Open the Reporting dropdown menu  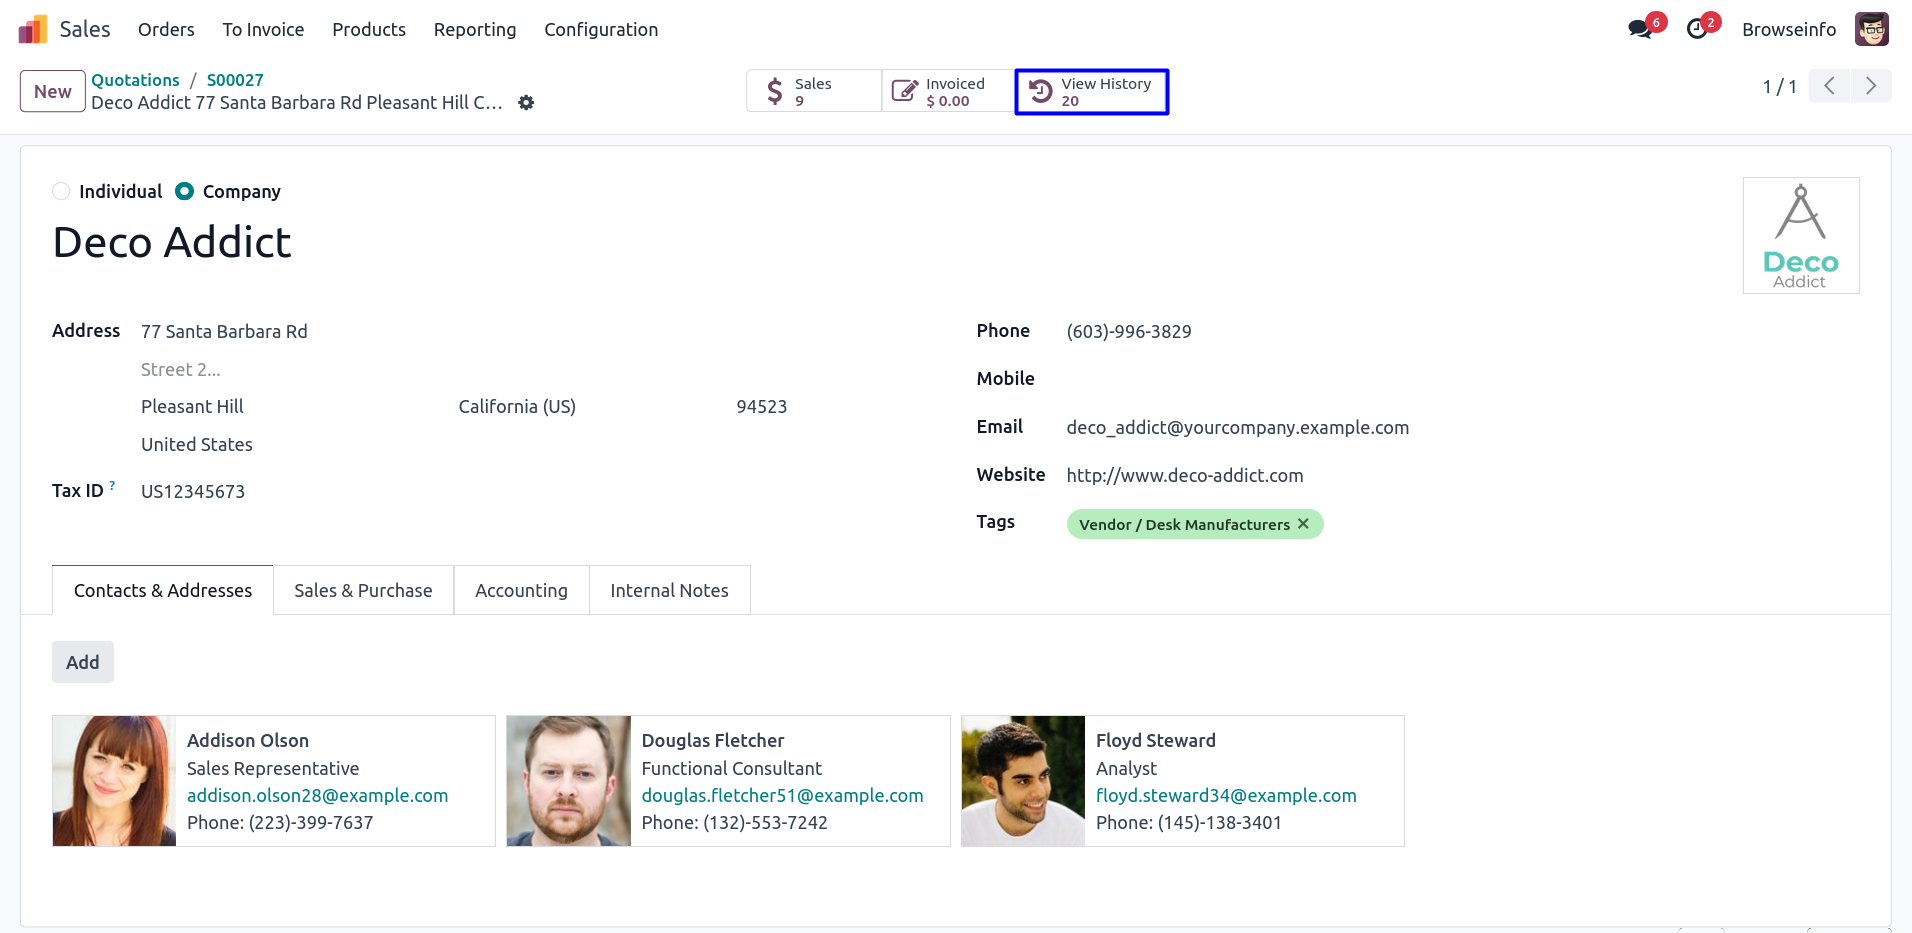point(474,30)
